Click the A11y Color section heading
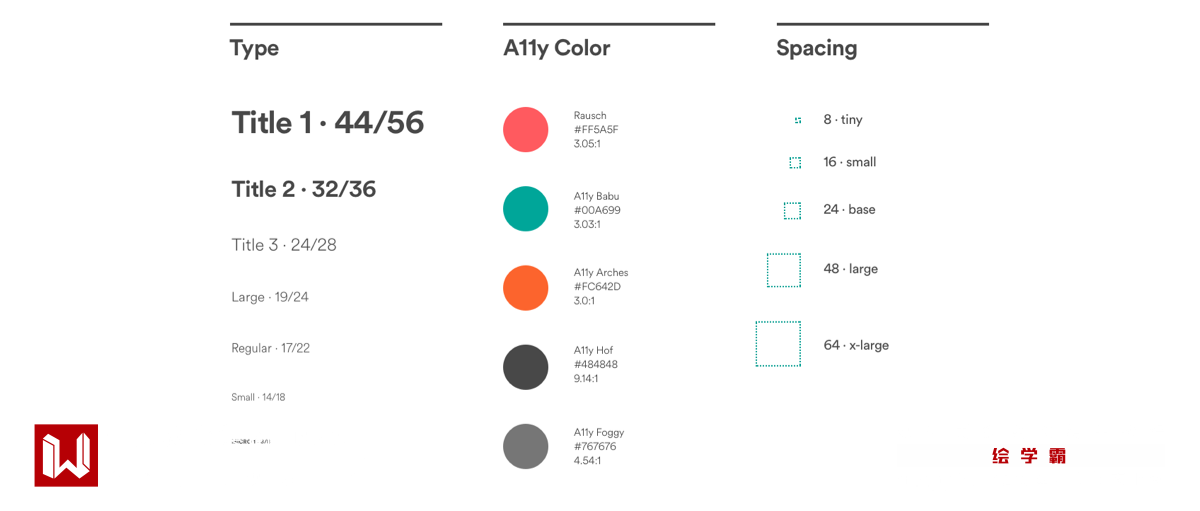Viewport: 1200px width, 511px height. [556, 48]
